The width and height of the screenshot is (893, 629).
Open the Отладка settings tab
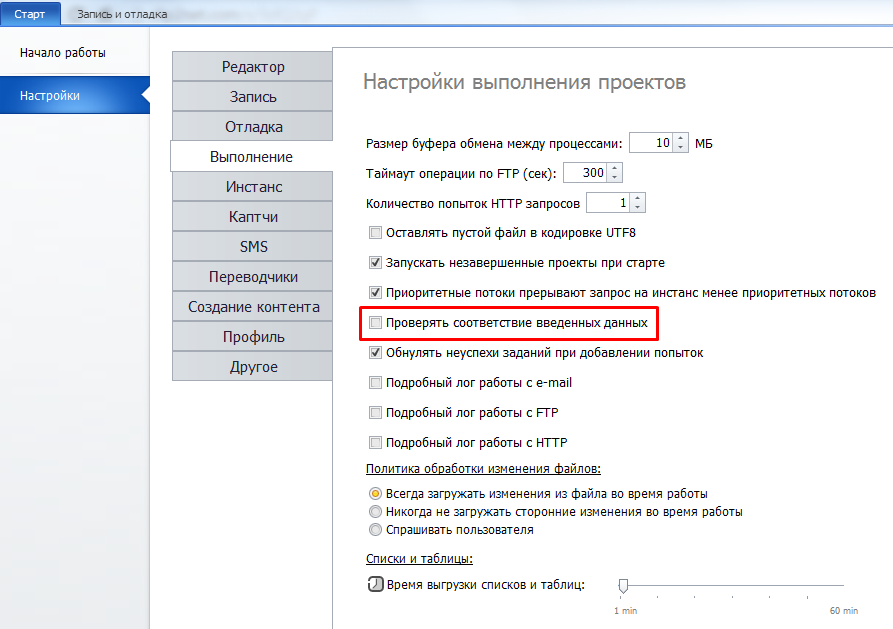coord(252,126)
